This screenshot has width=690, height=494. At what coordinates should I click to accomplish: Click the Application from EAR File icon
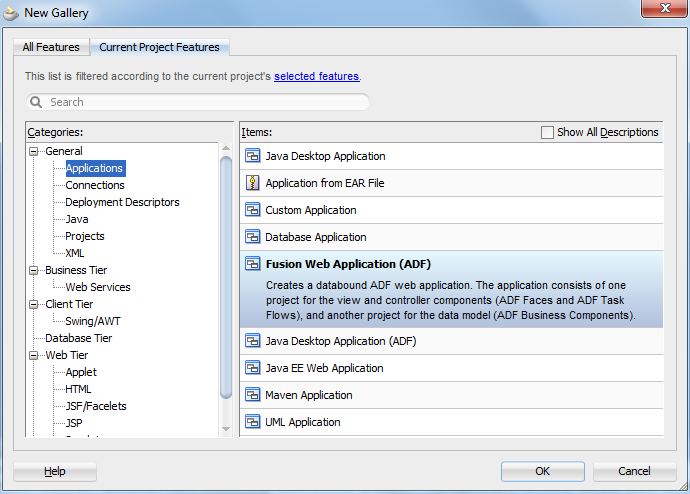253,183
